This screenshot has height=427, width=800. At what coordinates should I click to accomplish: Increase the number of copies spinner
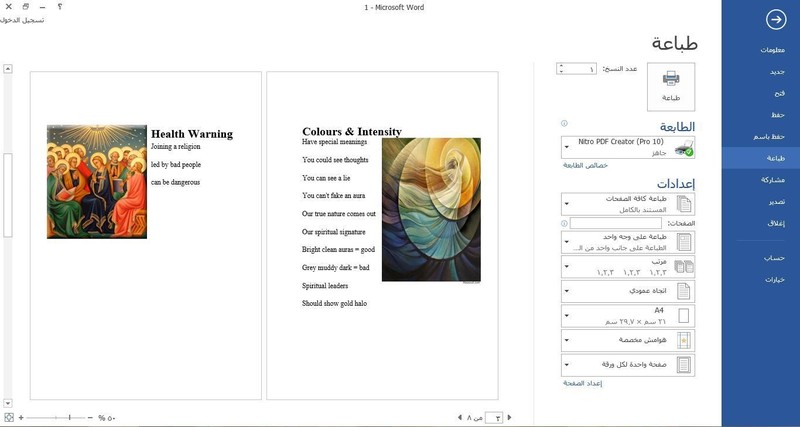pos(561,66)
